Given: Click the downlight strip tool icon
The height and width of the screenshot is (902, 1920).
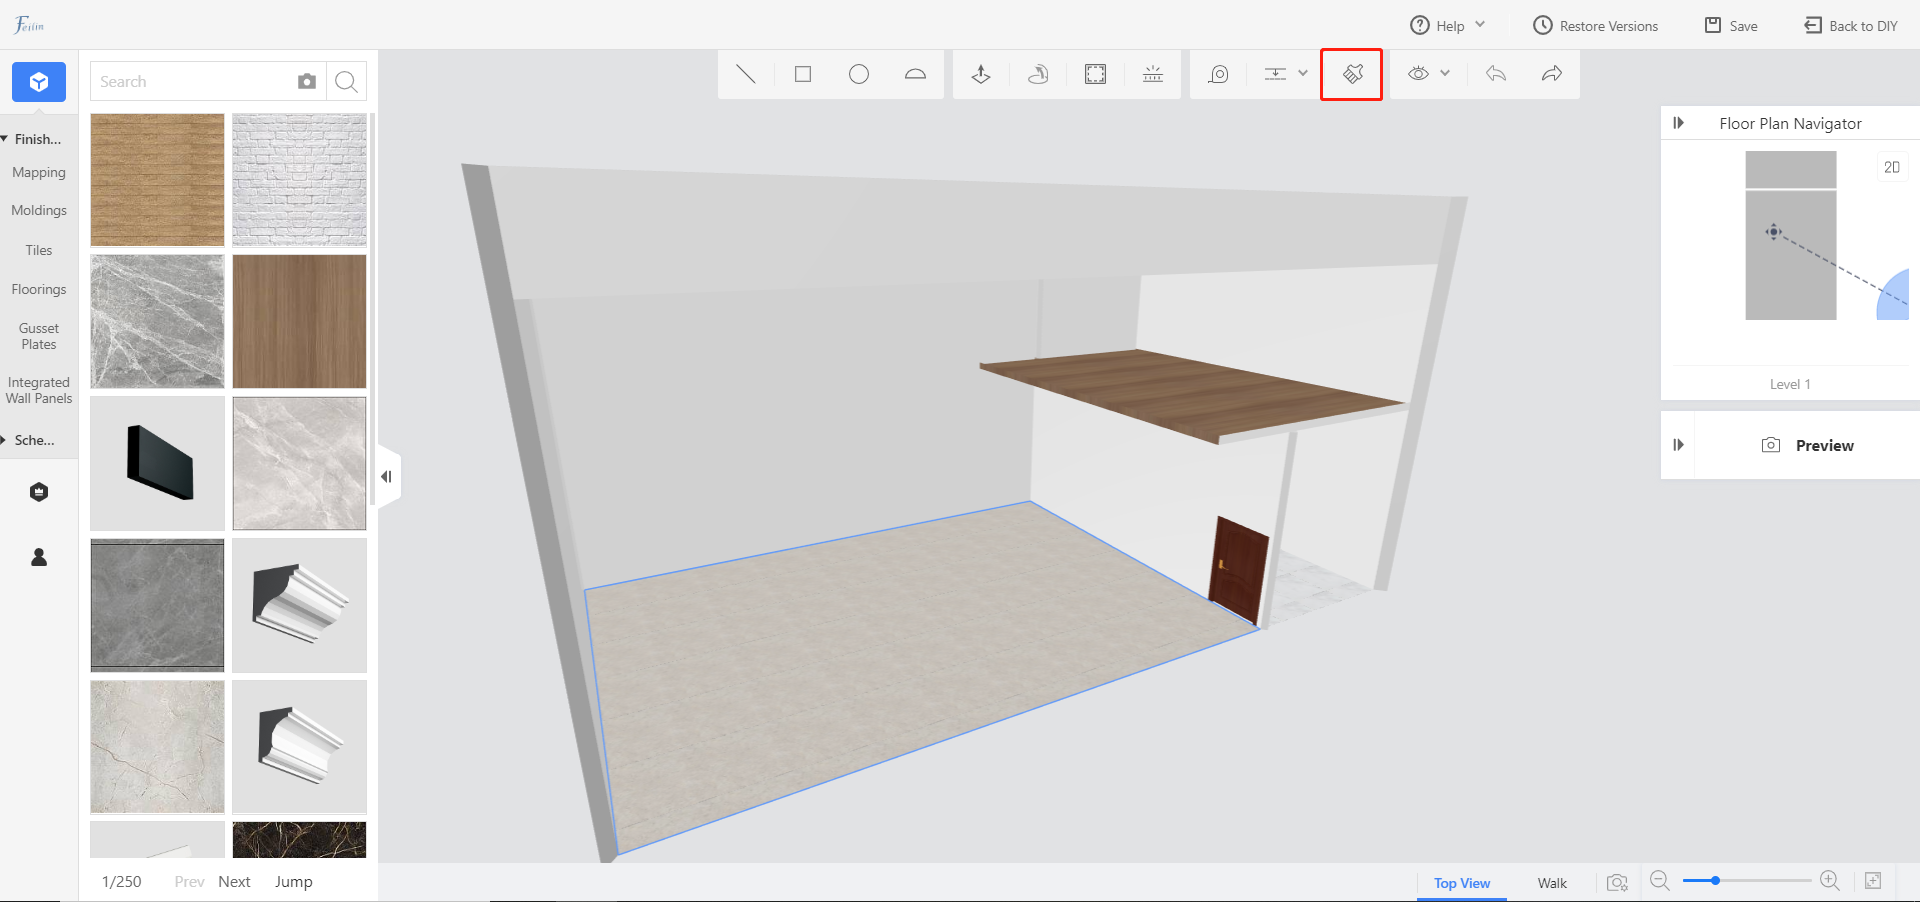Looking at the screenshot, I should tap(1153, 74).
